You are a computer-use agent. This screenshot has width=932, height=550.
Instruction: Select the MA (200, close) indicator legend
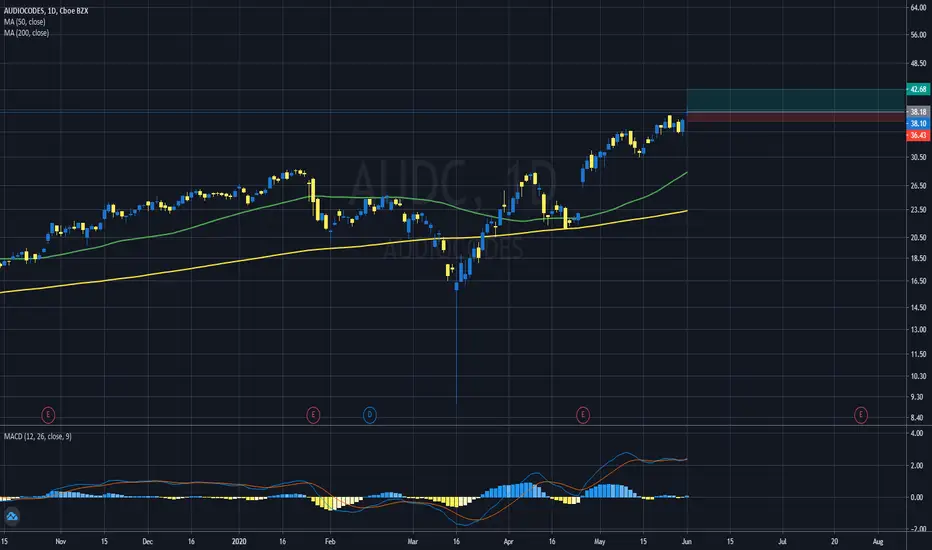click(x=26, y=33)
